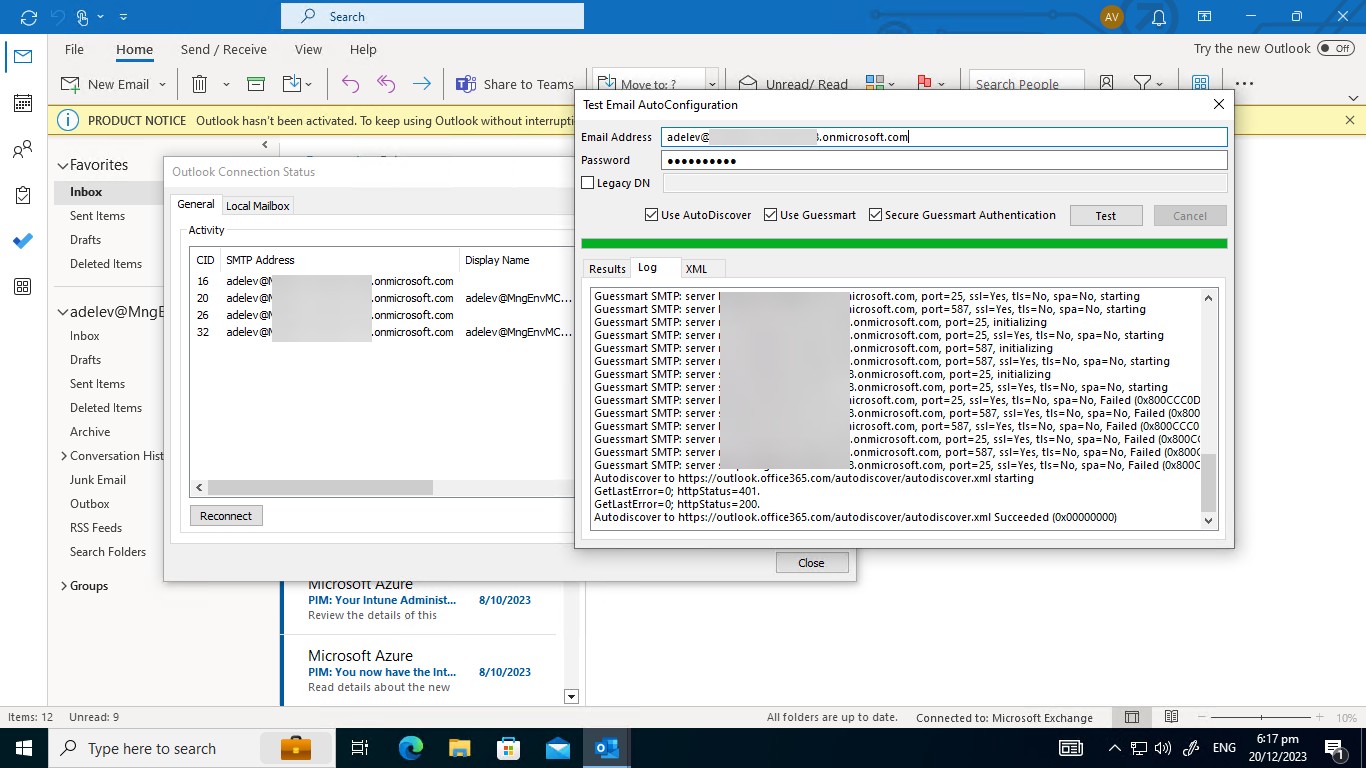The height and width of the screenshot is (768, 1366).
Task: Open Address Book icon in ribbon
Action: click(1107, 84)
